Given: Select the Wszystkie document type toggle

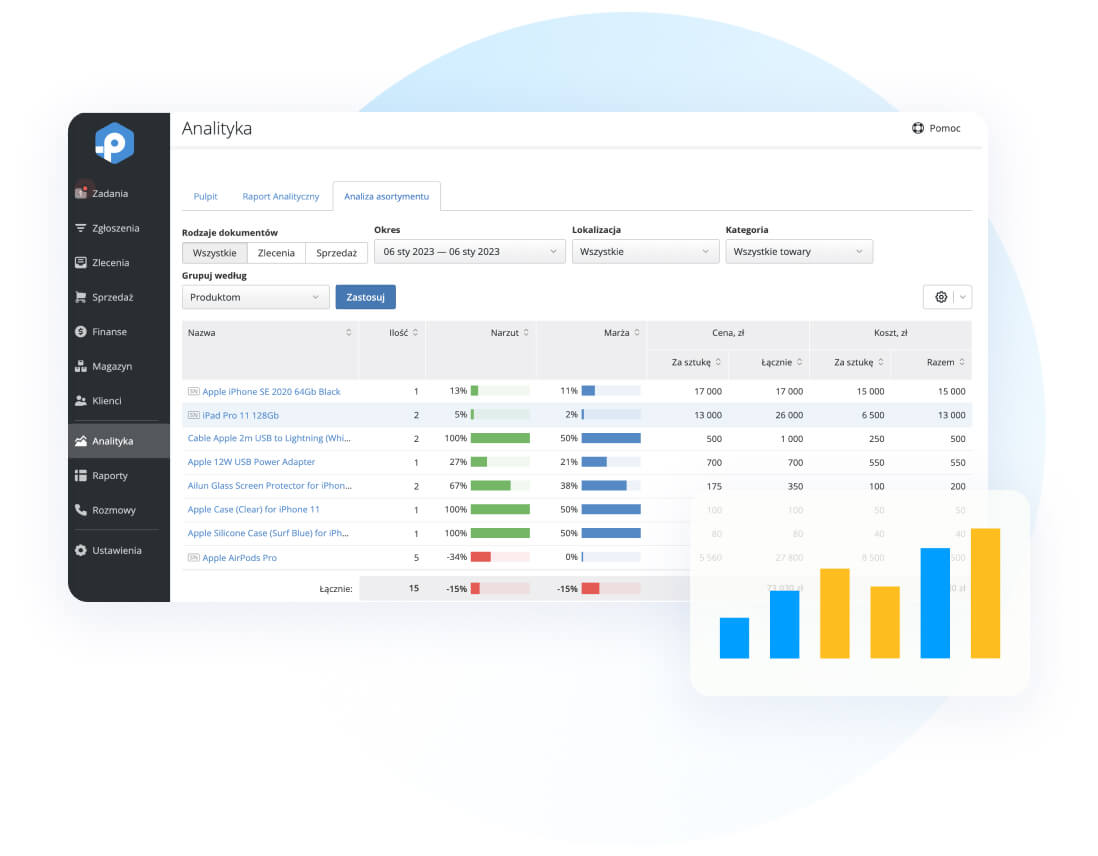Looking at the screenshot, I should pos(214,253).
